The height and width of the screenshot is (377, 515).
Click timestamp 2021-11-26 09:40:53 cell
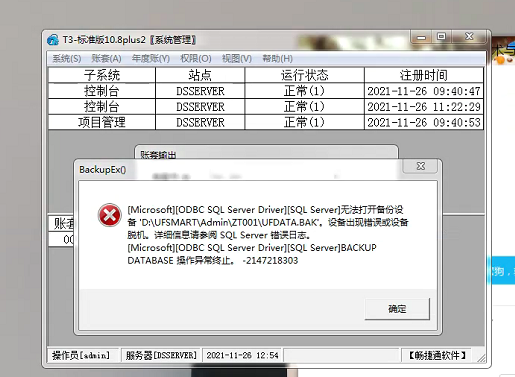424,122
